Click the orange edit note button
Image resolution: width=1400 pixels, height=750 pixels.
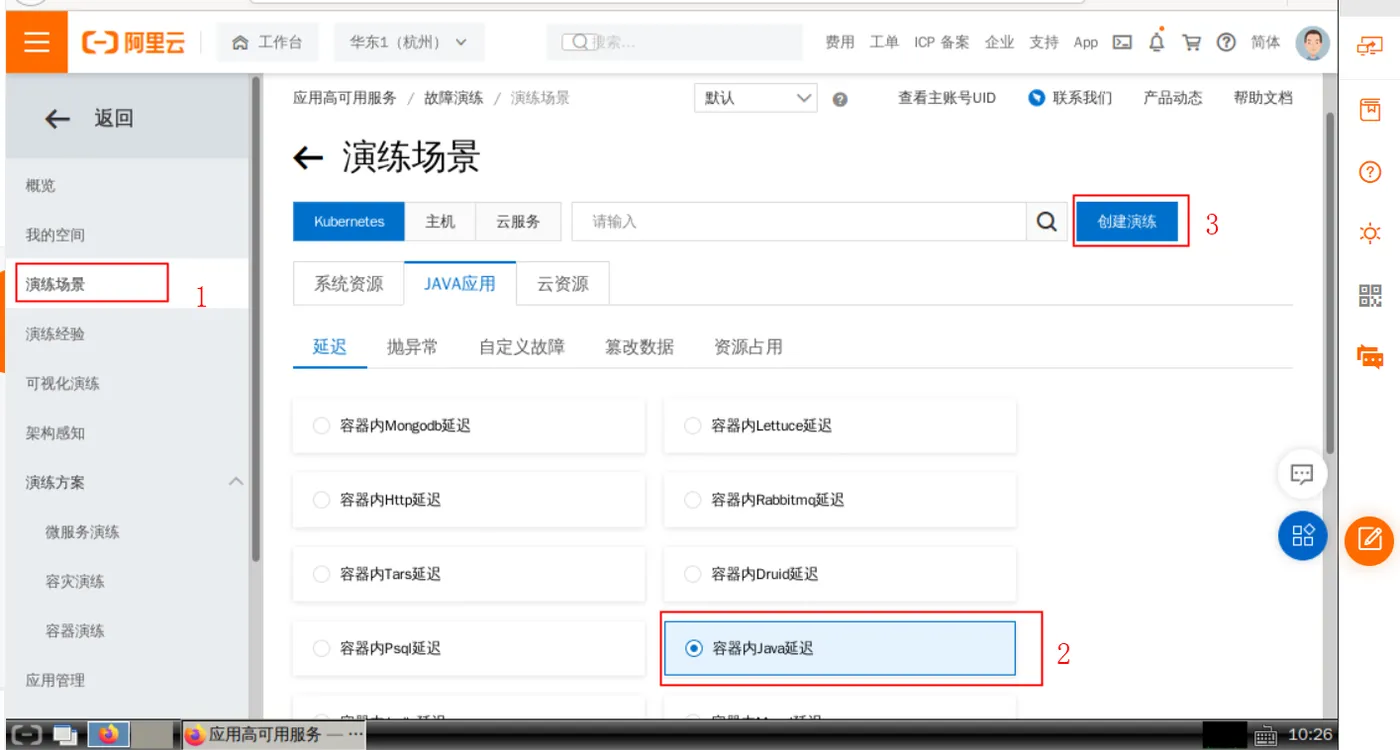(x=1369, y=541)
